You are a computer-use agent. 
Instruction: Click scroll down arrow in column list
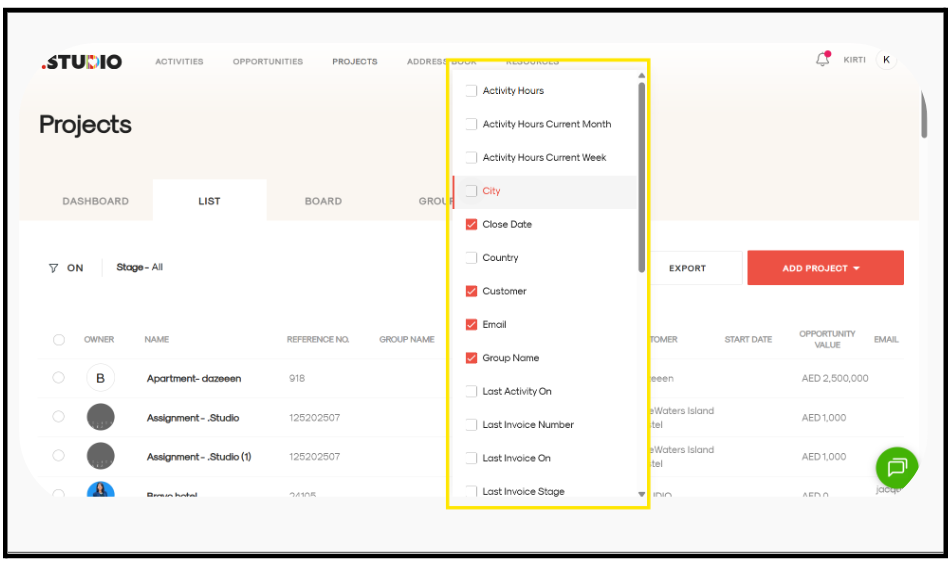click(x=641, y=494)
